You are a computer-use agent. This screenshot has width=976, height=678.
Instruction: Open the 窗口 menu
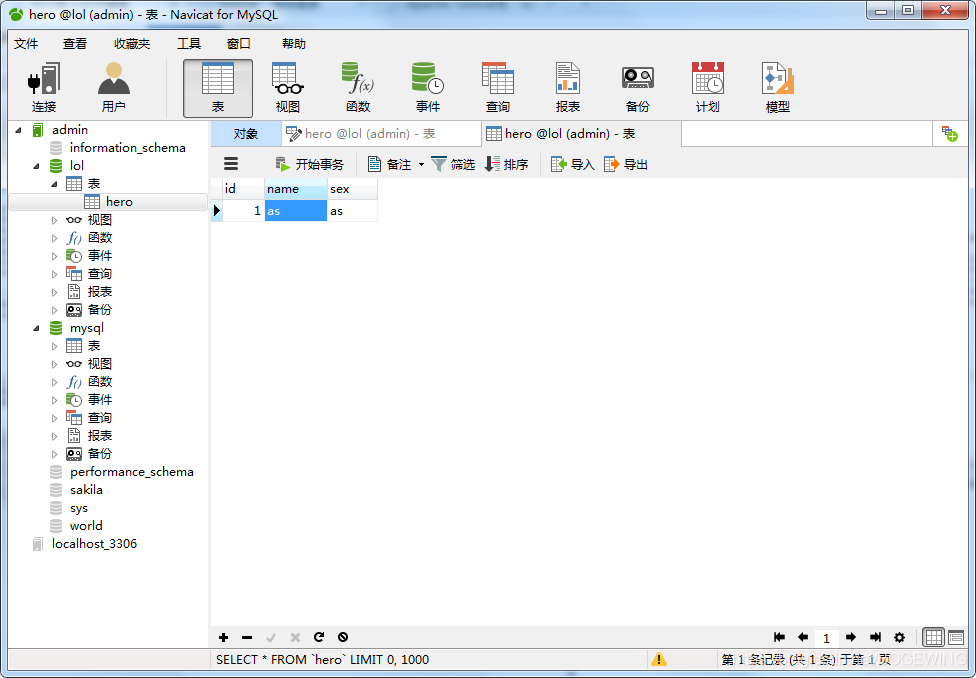pos(238,44)
